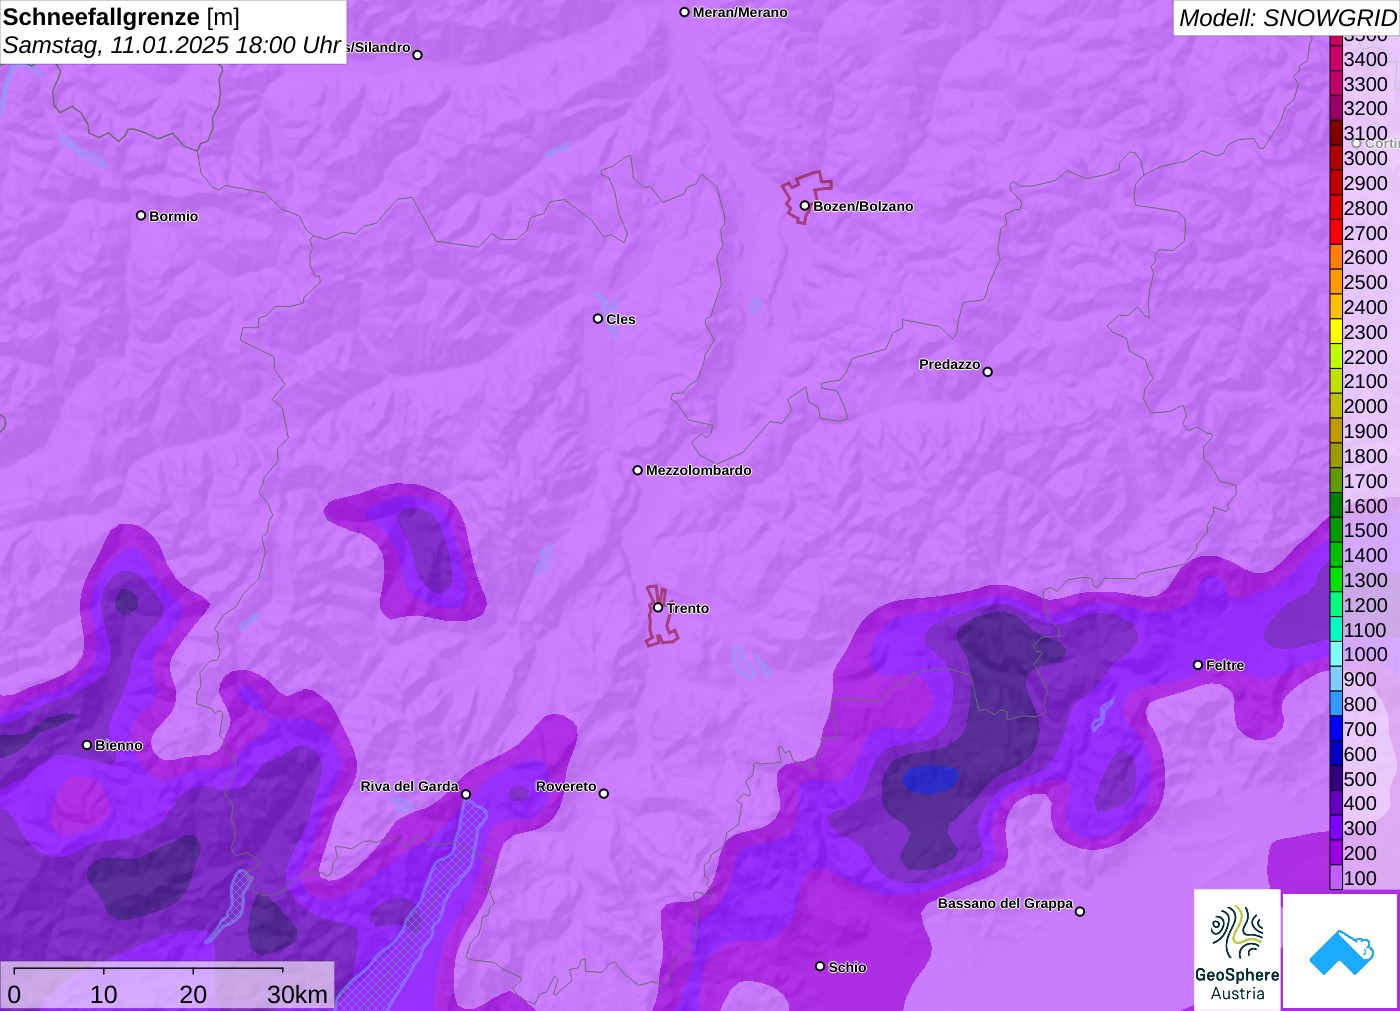Click the blue mountain cloud logo

tap(1341, 951)
